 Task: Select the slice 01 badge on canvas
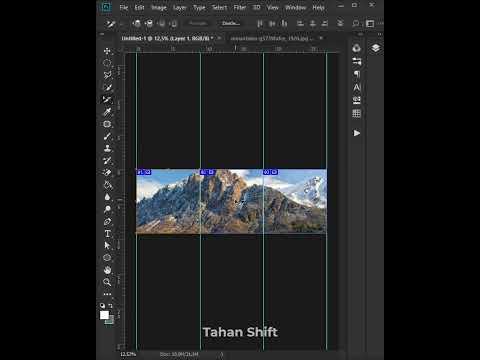[144, 172]
